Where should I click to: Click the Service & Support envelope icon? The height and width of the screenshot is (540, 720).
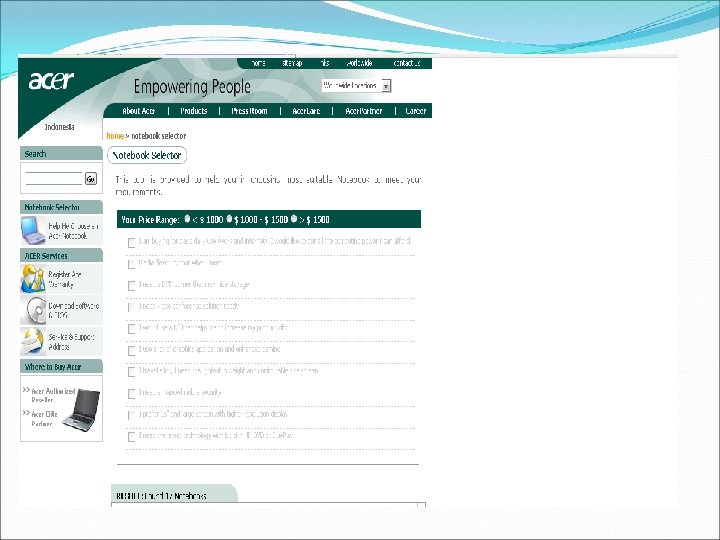click(33, 341)
